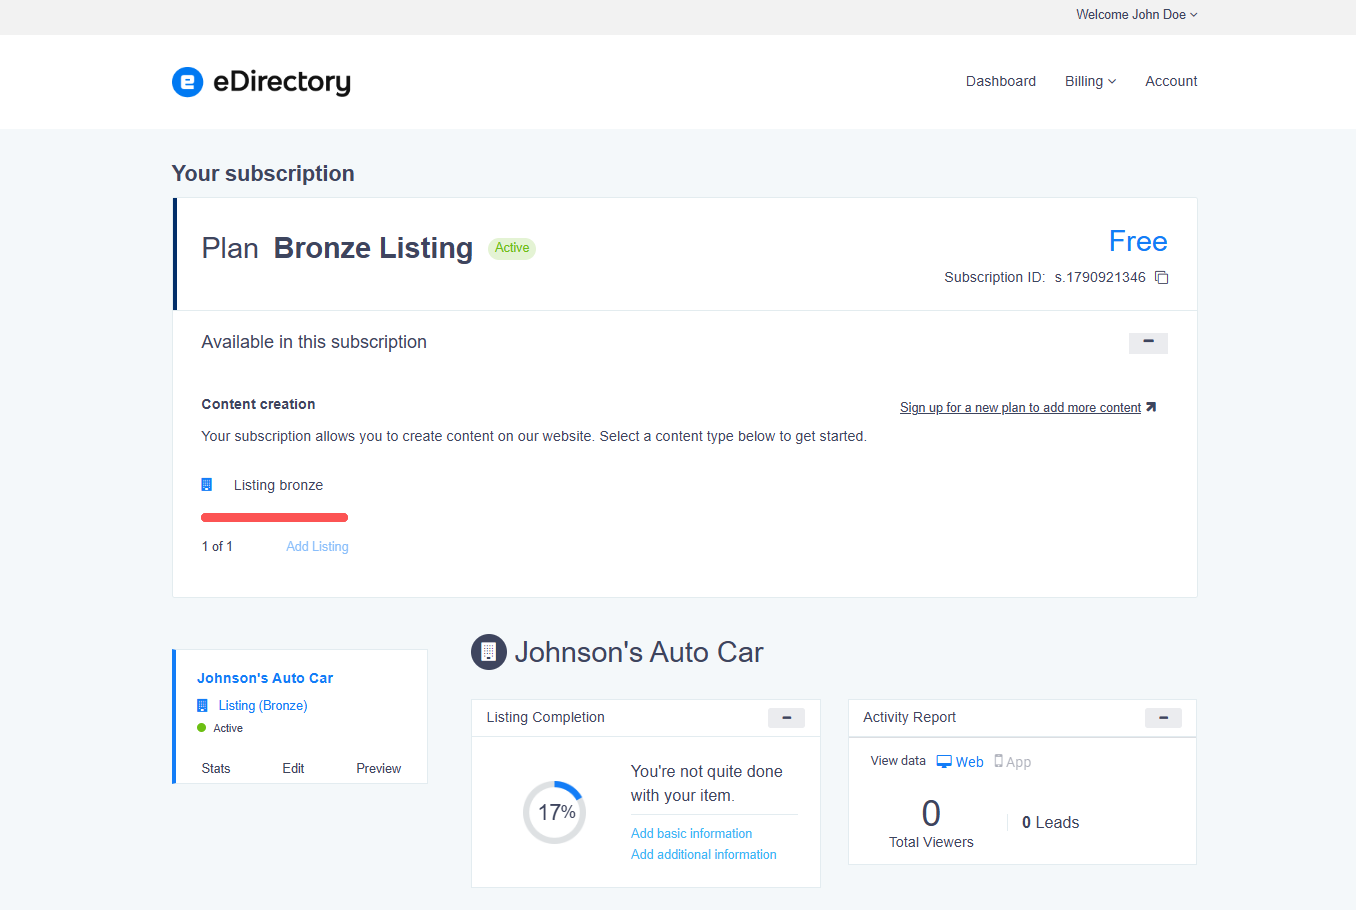Click the phone icon next to App
The image size is (1356, 910).
click(x=998, y=761)
